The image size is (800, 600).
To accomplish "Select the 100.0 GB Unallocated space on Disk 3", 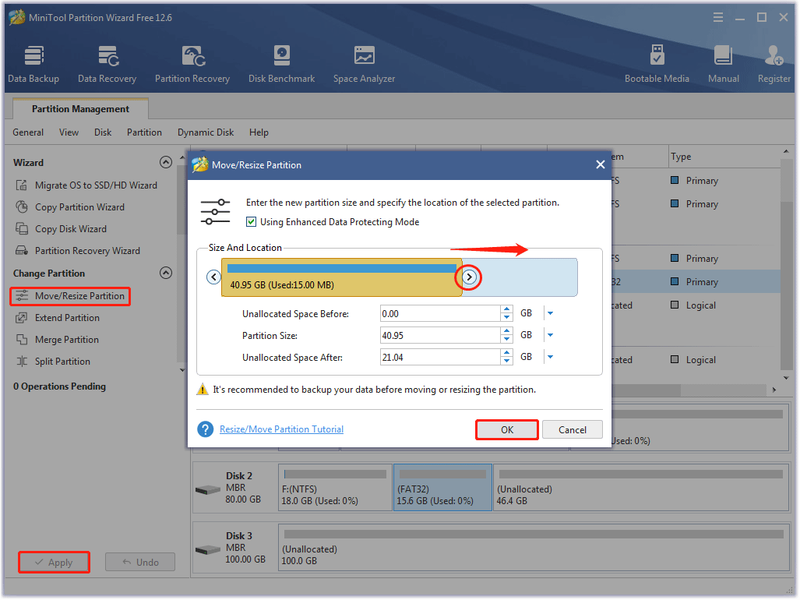I will point(533,547).
